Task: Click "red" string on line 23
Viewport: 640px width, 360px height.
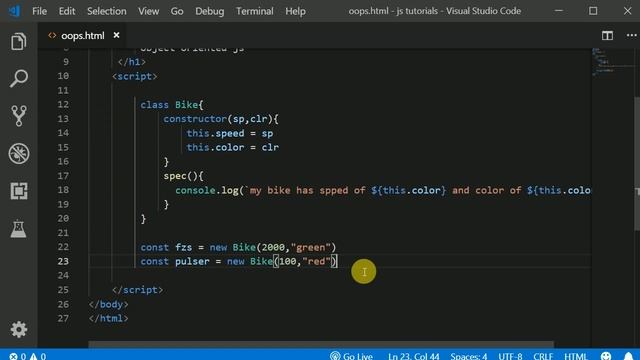Action: click(316, 261)
